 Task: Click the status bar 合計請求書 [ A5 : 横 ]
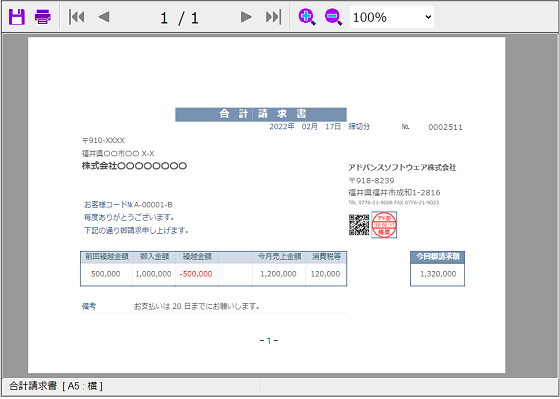coord(56,386)
